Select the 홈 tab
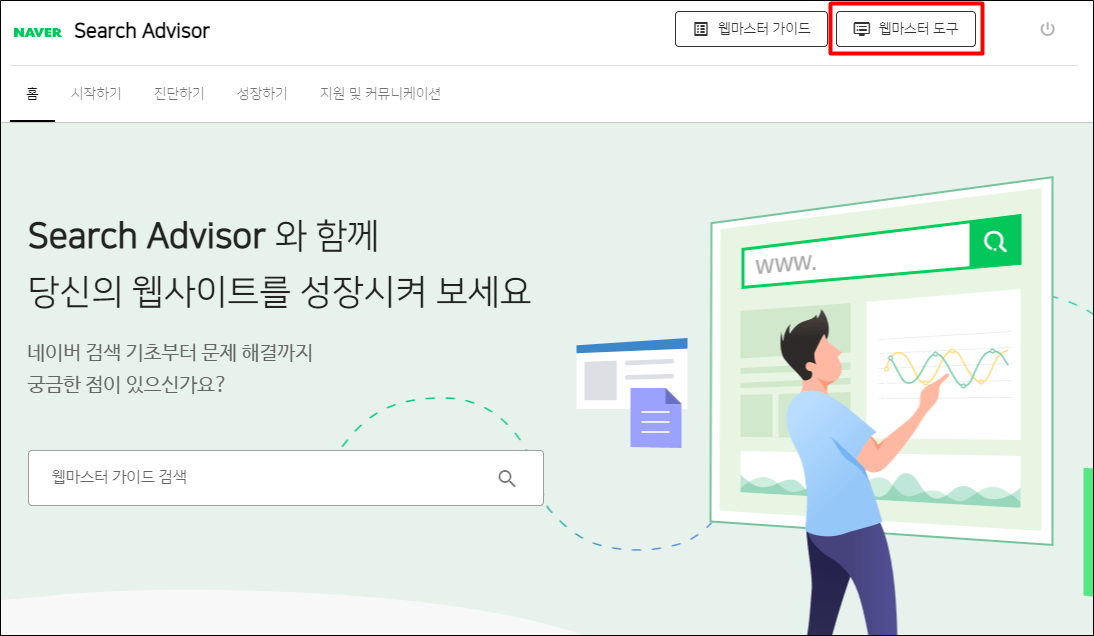This screenshot has width=1094, height=636. click(x=32, y=93)
